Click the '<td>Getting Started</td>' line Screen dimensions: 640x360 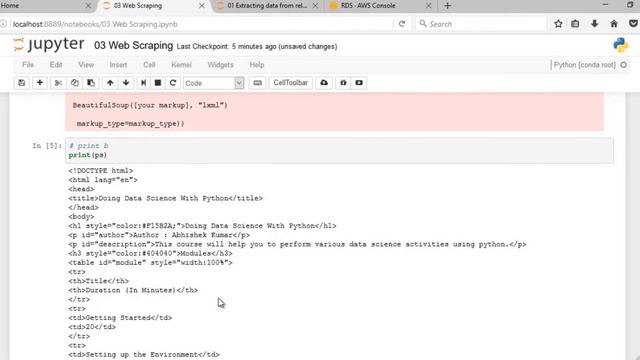pos(120,318)
